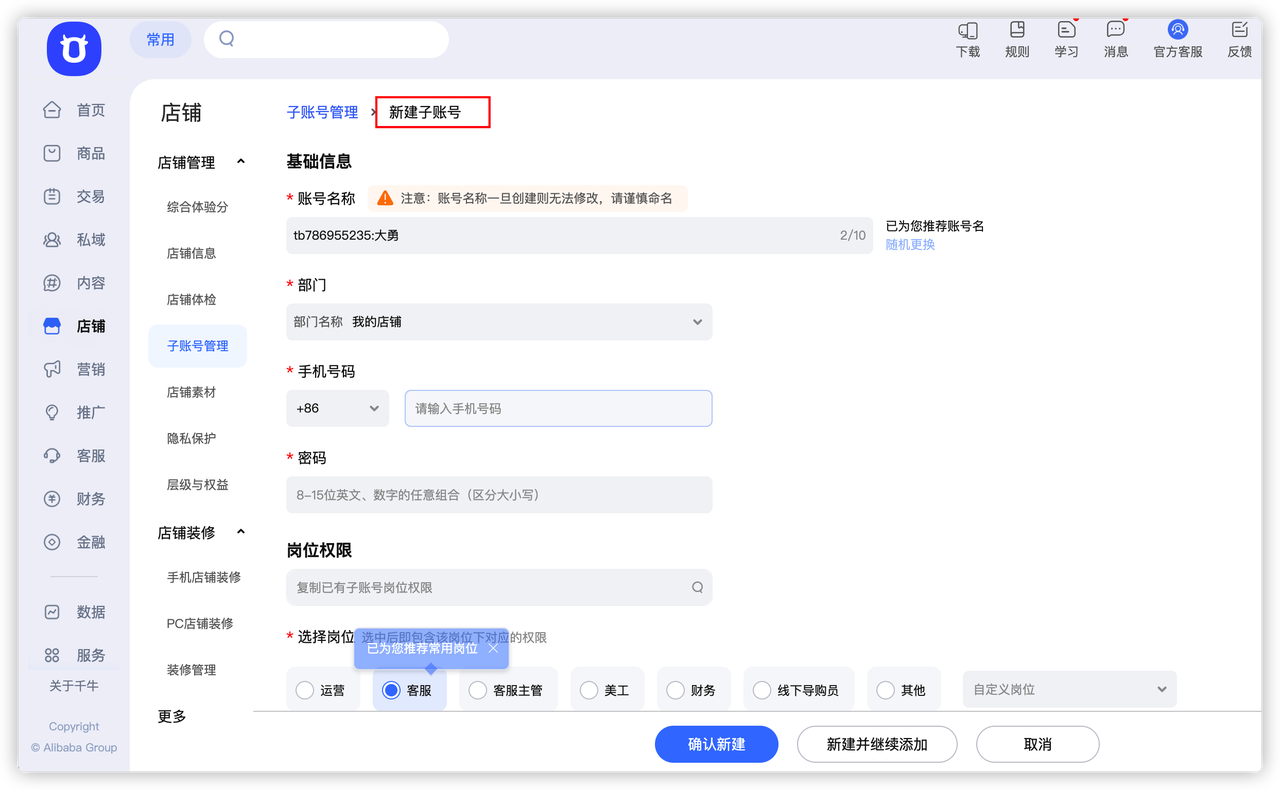This screenshot has width=1280, height=790.
Task: Open 交易 transactions icon in sidebar
Action: (52, 197)
